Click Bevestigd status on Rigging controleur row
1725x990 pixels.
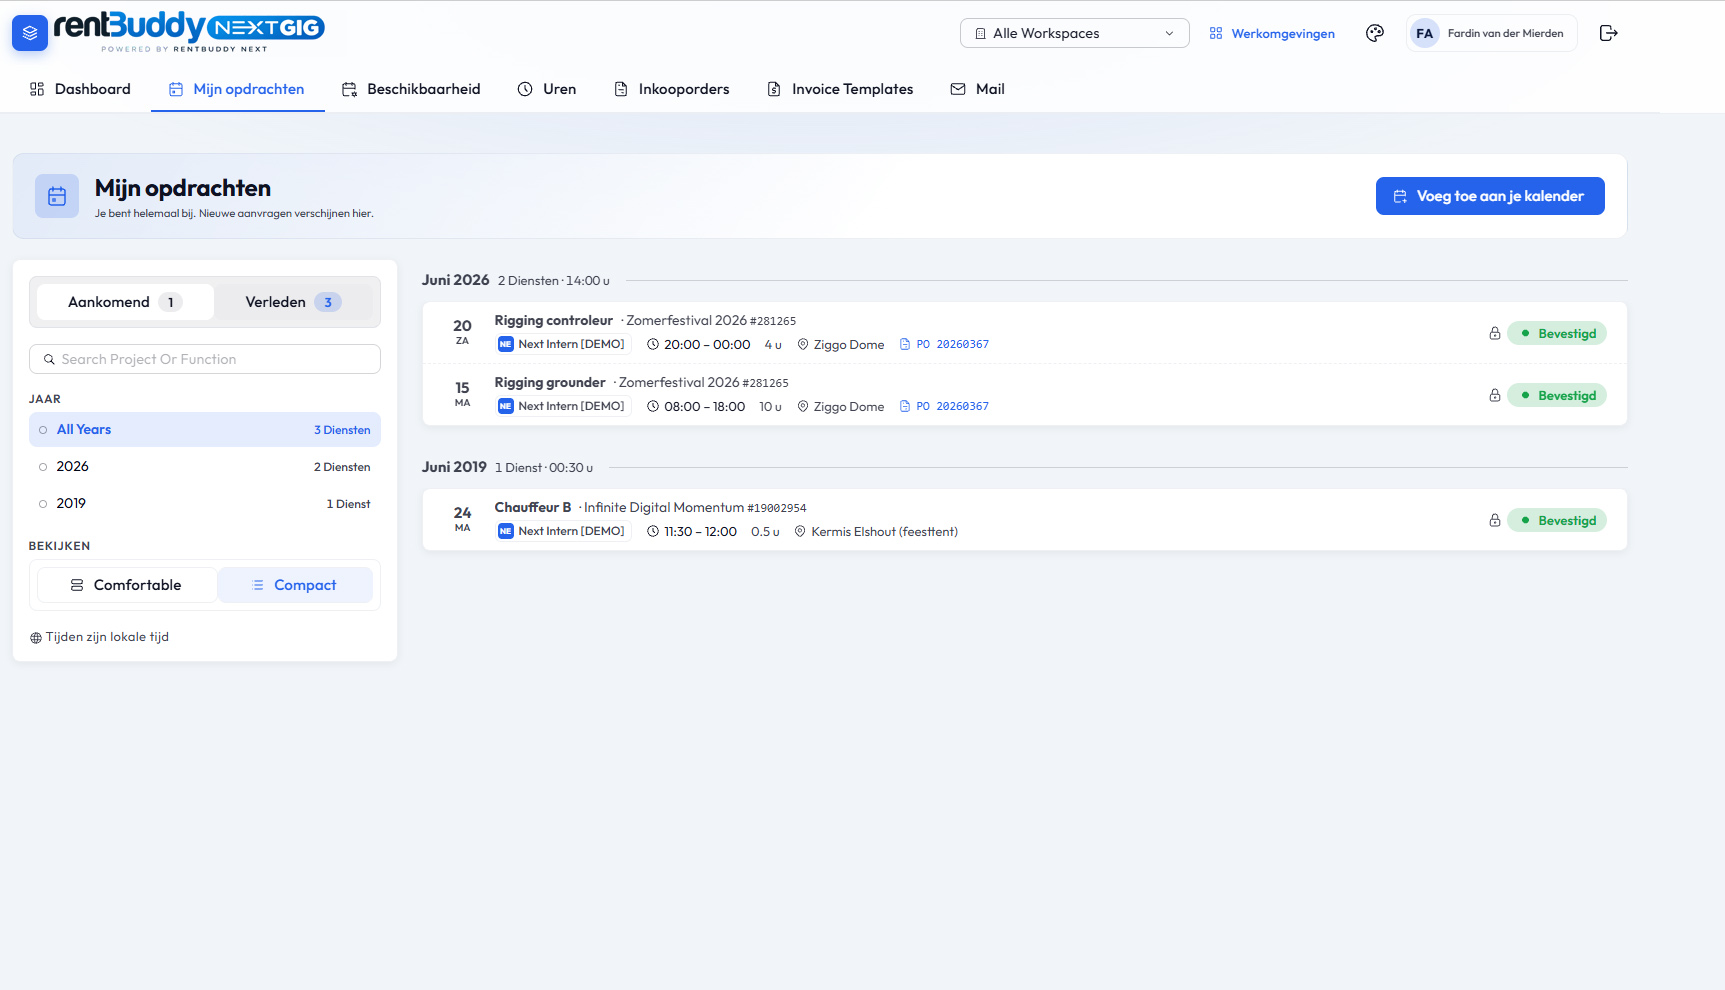point(1557,333)
